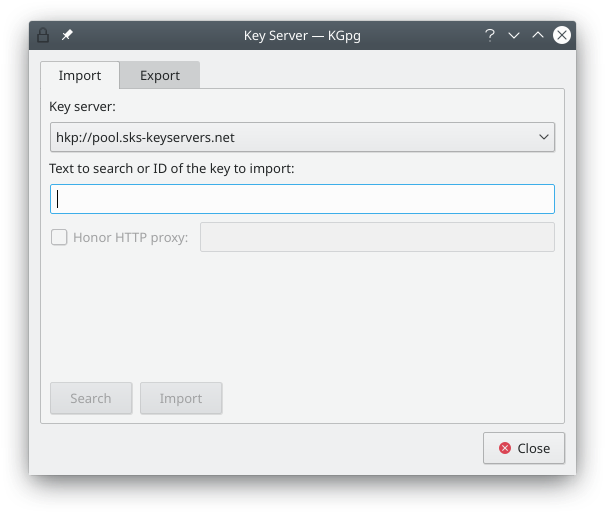Expand the key server dropdown arrow
605x512 pixels.
pos(544,137)
